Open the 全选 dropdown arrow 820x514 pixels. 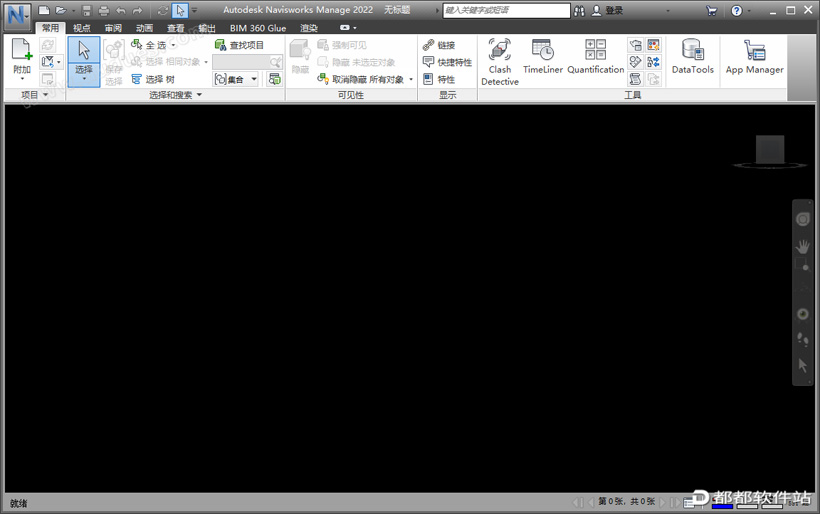click(173, 45)
